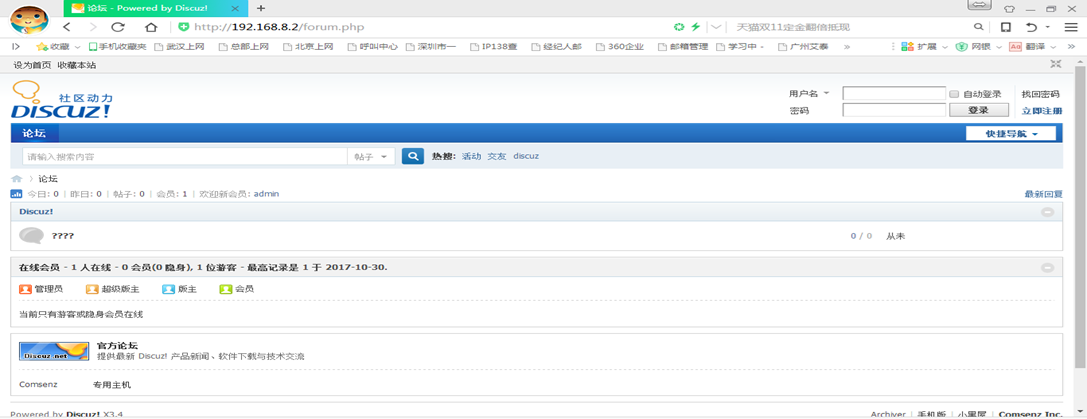Focus the forum search input box
The width and height of the screenshot is (1087, 419).
click(x=184, y=157)
